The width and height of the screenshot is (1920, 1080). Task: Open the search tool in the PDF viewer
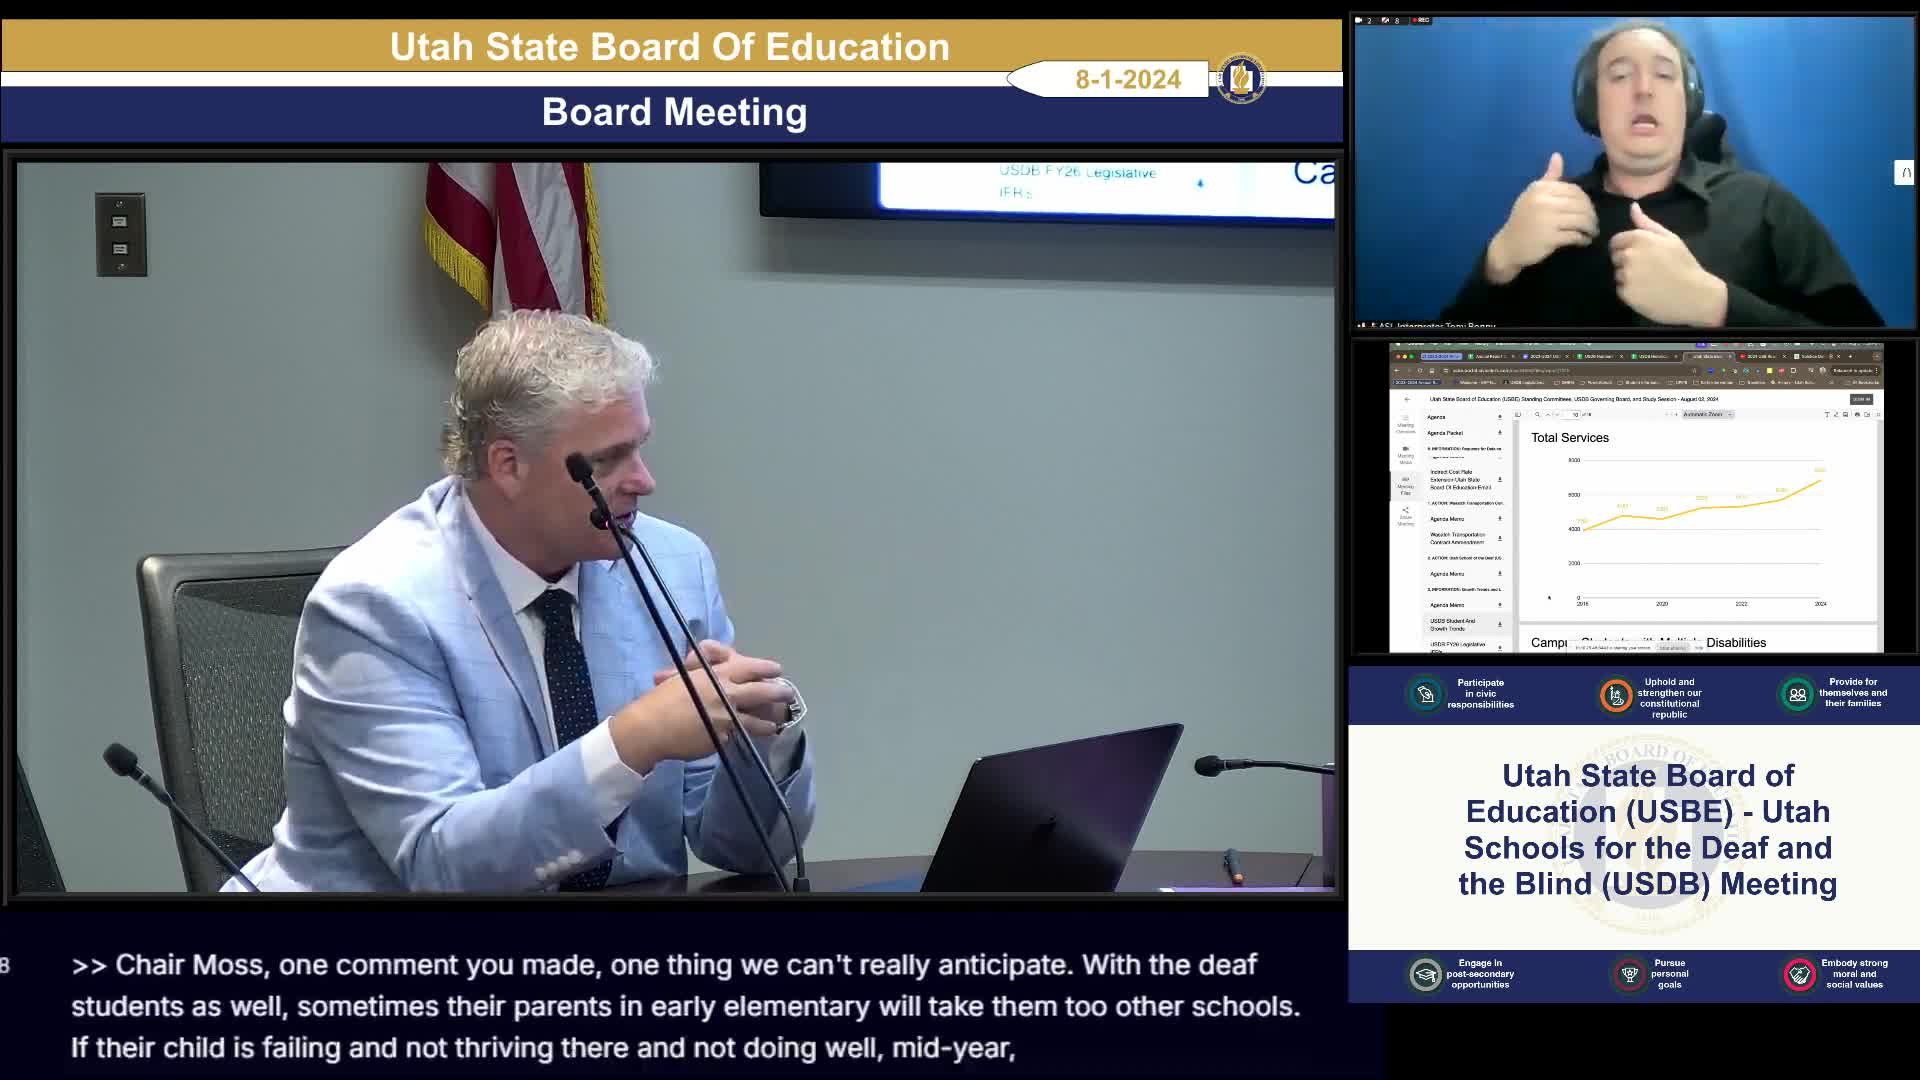(1537, 414)
